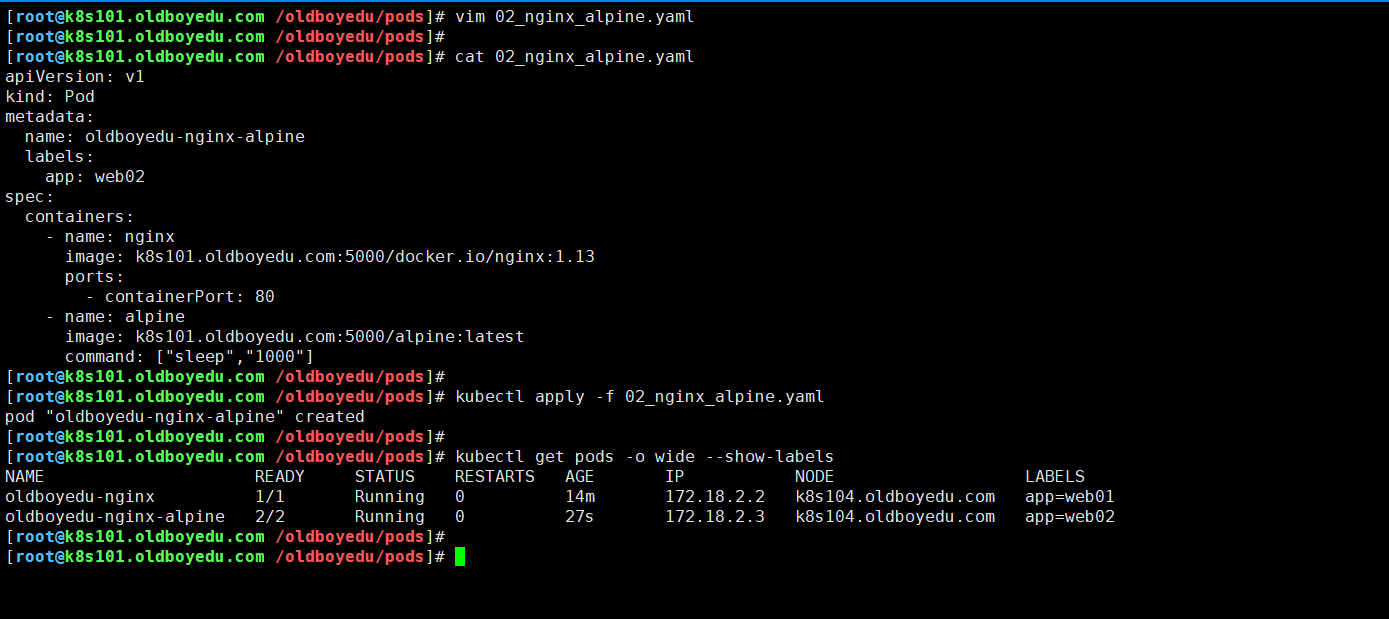Click the pod created output message

[185, 416]
